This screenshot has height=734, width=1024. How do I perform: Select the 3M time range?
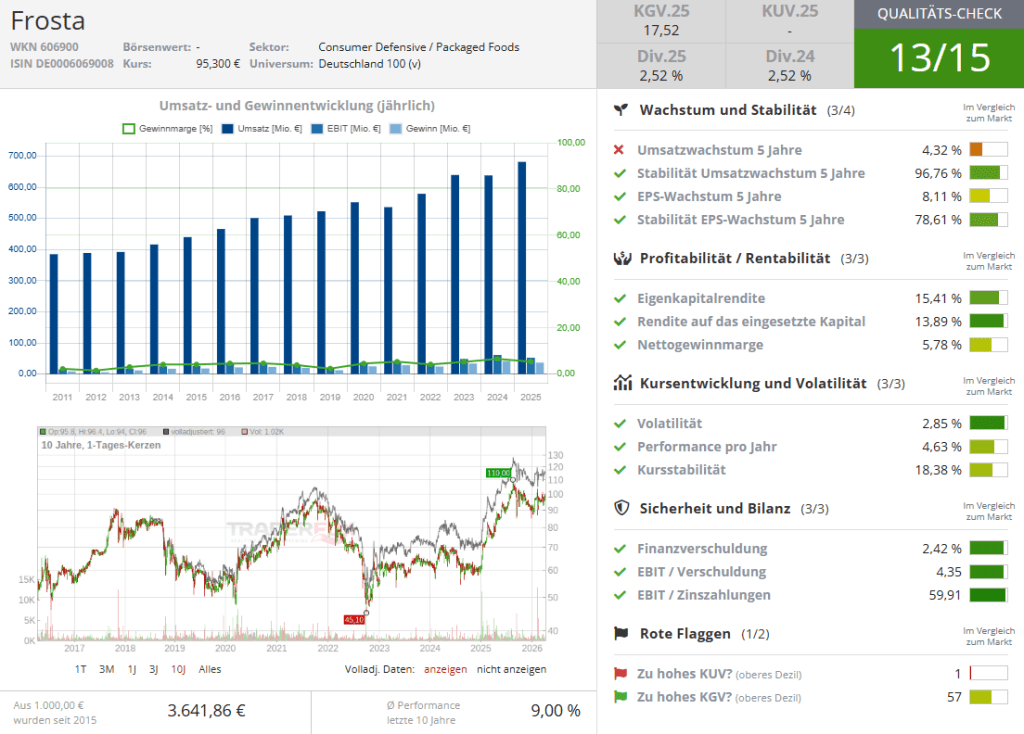[106, 669]
